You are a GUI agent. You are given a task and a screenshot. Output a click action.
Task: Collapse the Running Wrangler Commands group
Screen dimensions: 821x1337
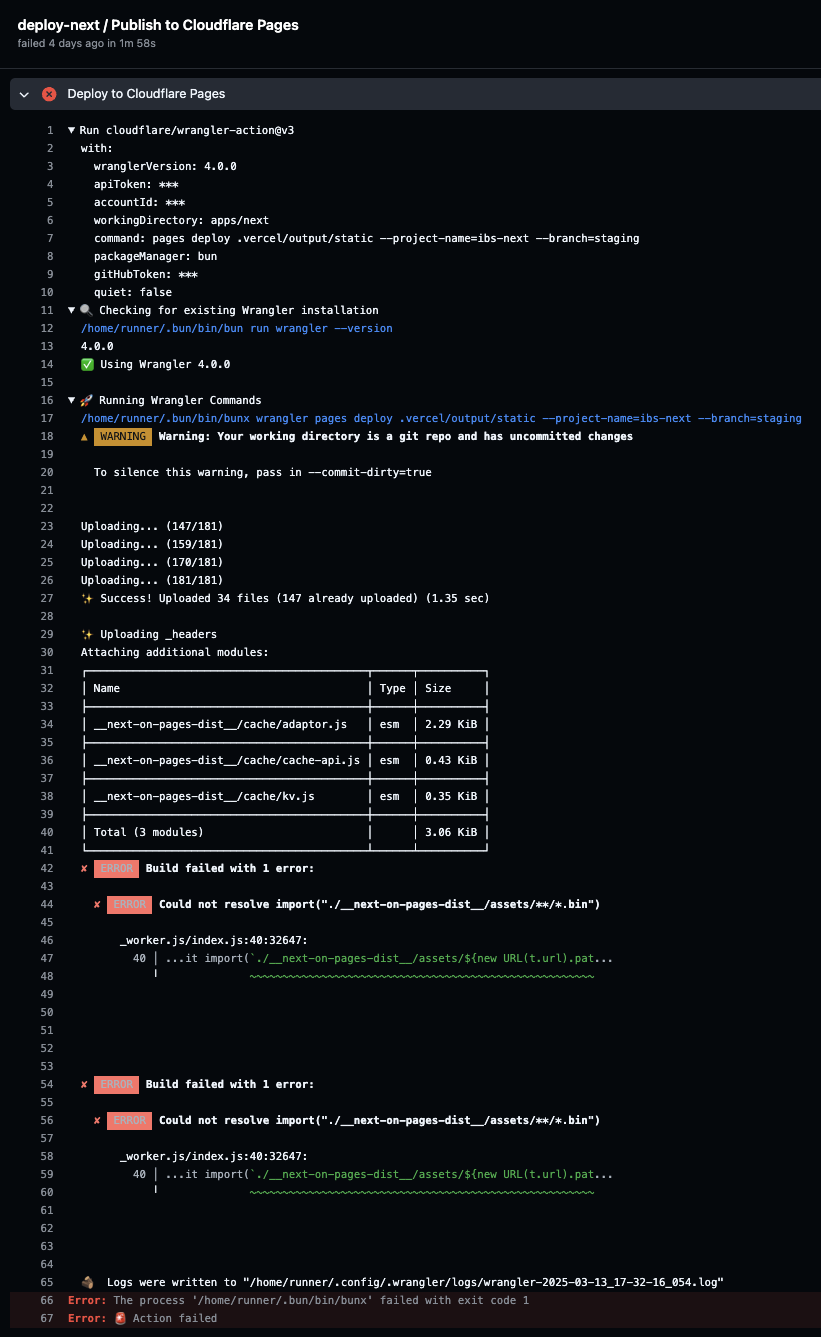(70, 400)
